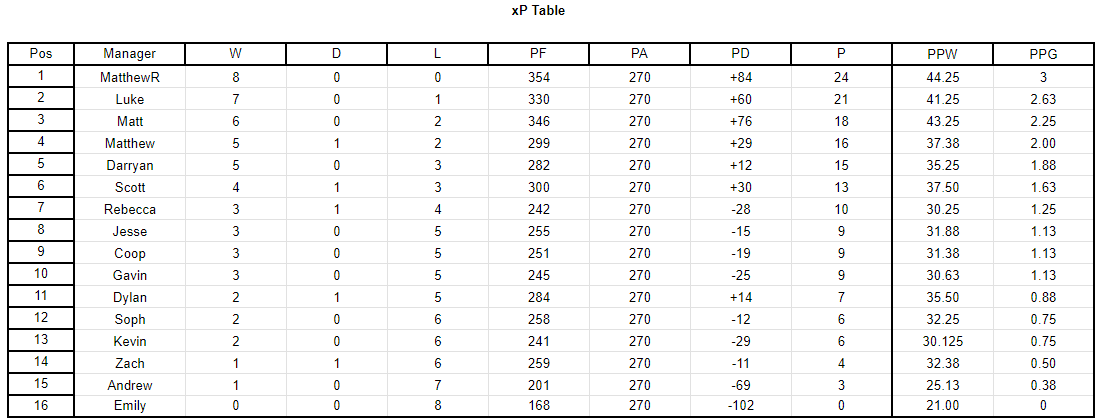Select the PD column header

click(740, 54)
